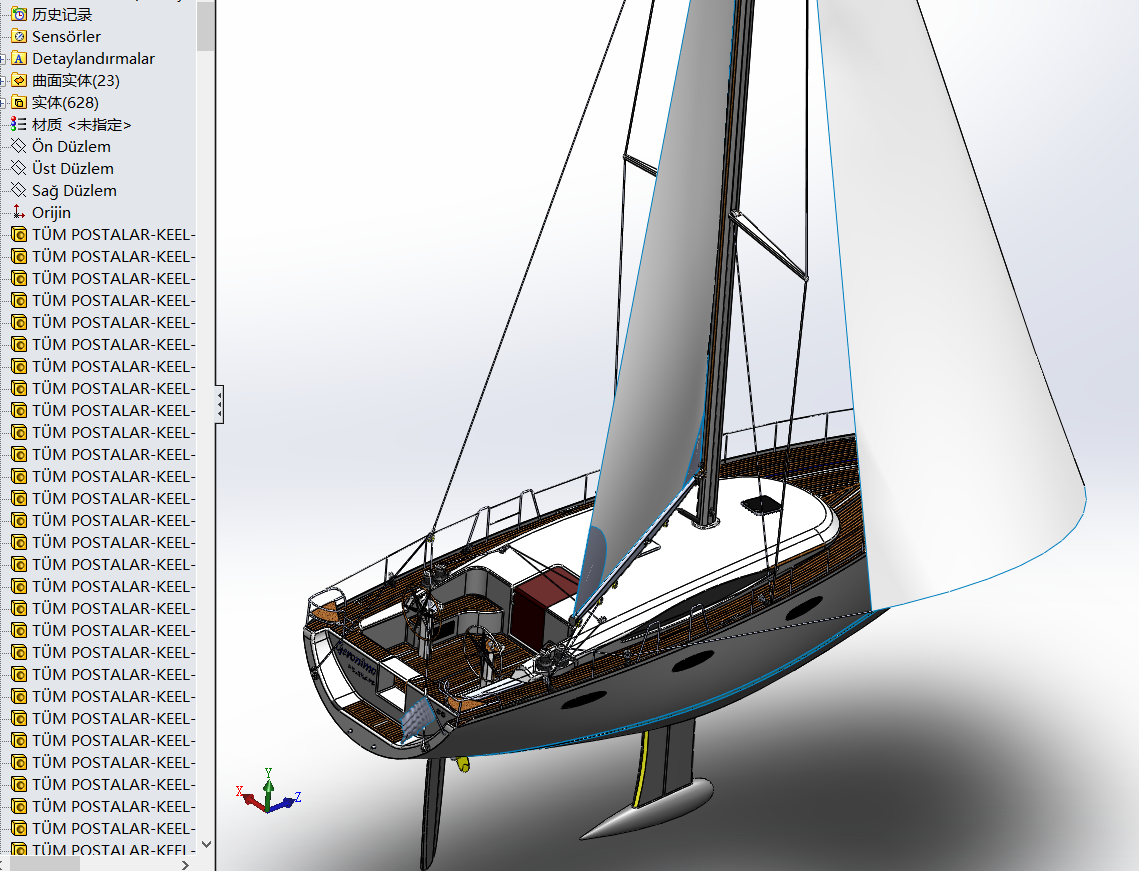
Task: Select the 历史记录 (History) folder icon
Action: [20, 14]
